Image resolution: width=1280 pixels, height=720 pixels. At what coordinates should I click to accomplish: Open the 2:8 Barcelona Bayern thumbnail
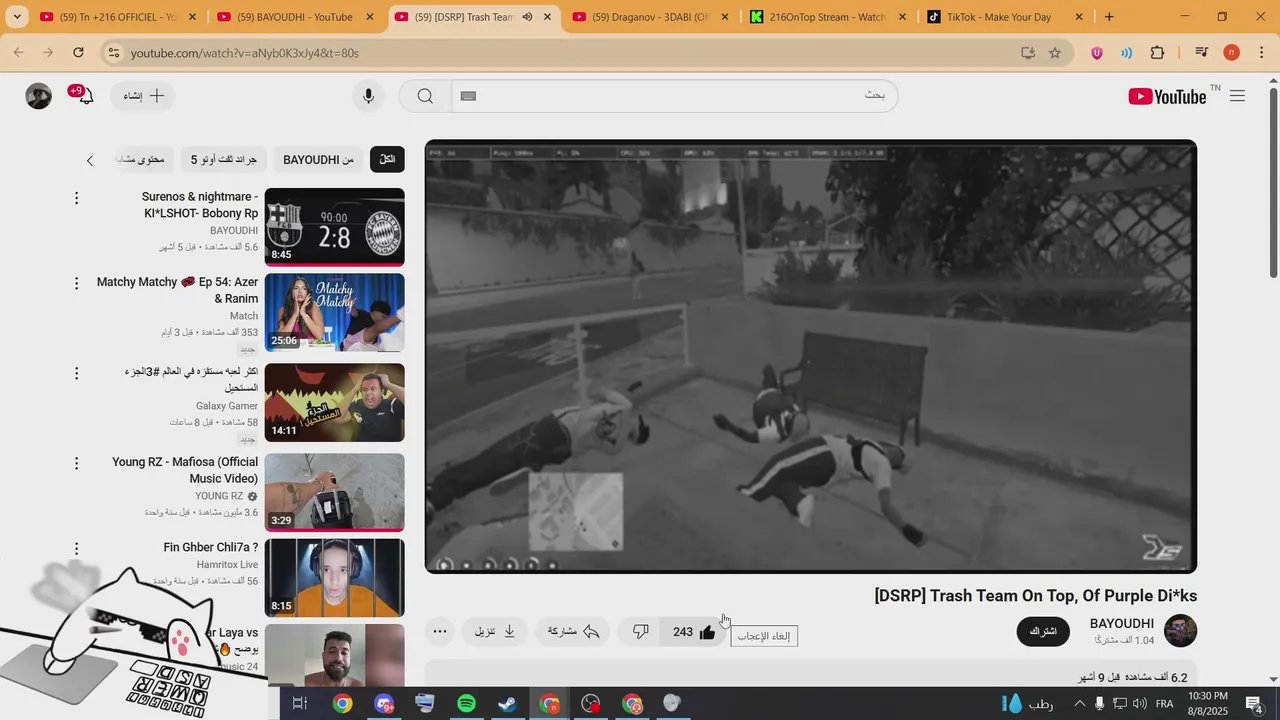334,227
